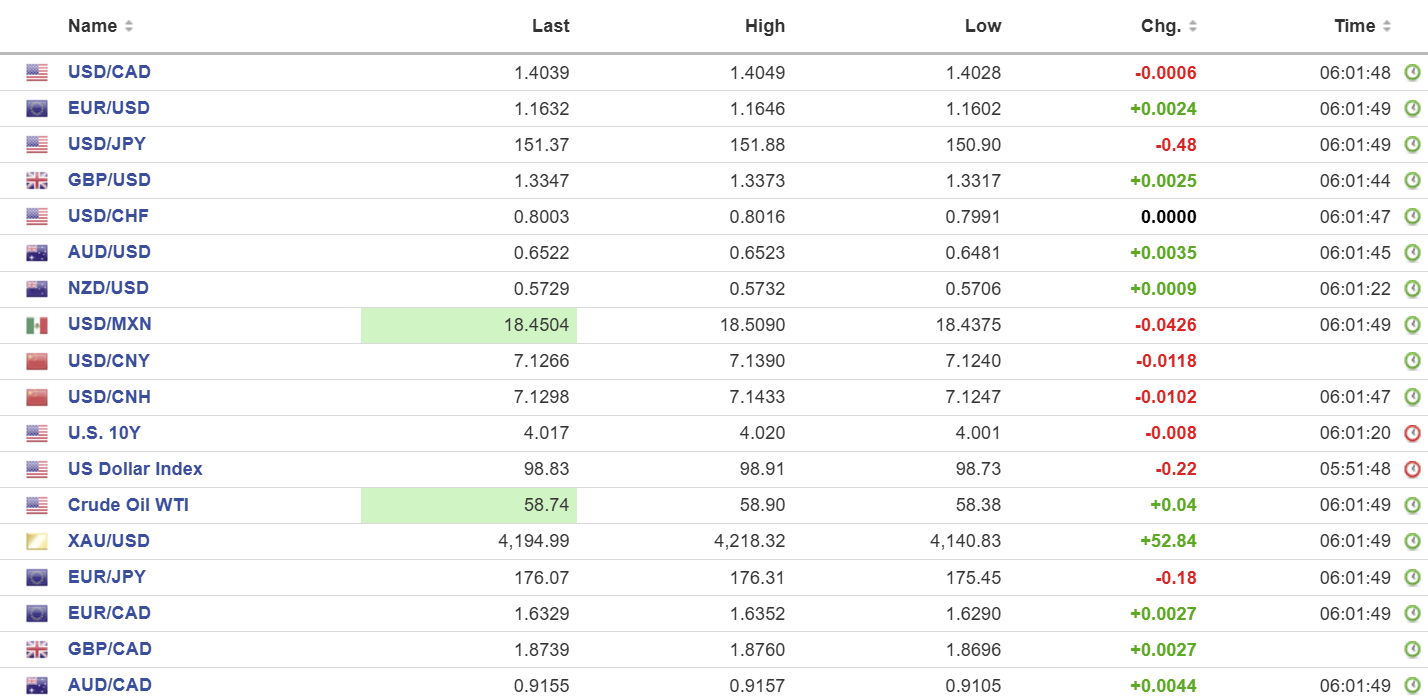Click the red clock icon for US Dollar Index
The width and height of the screenshot is (1428, 700).
point(1412,469)
